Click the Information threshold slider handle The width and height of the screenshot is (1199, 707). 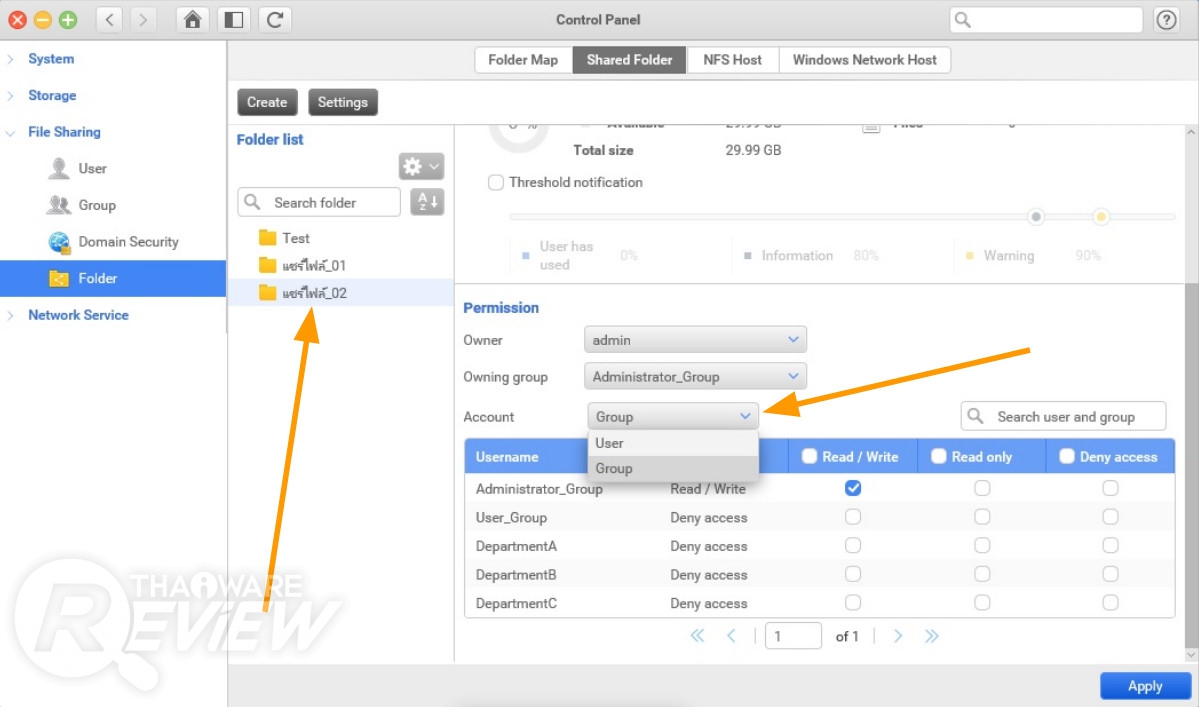pos(1035,217)
